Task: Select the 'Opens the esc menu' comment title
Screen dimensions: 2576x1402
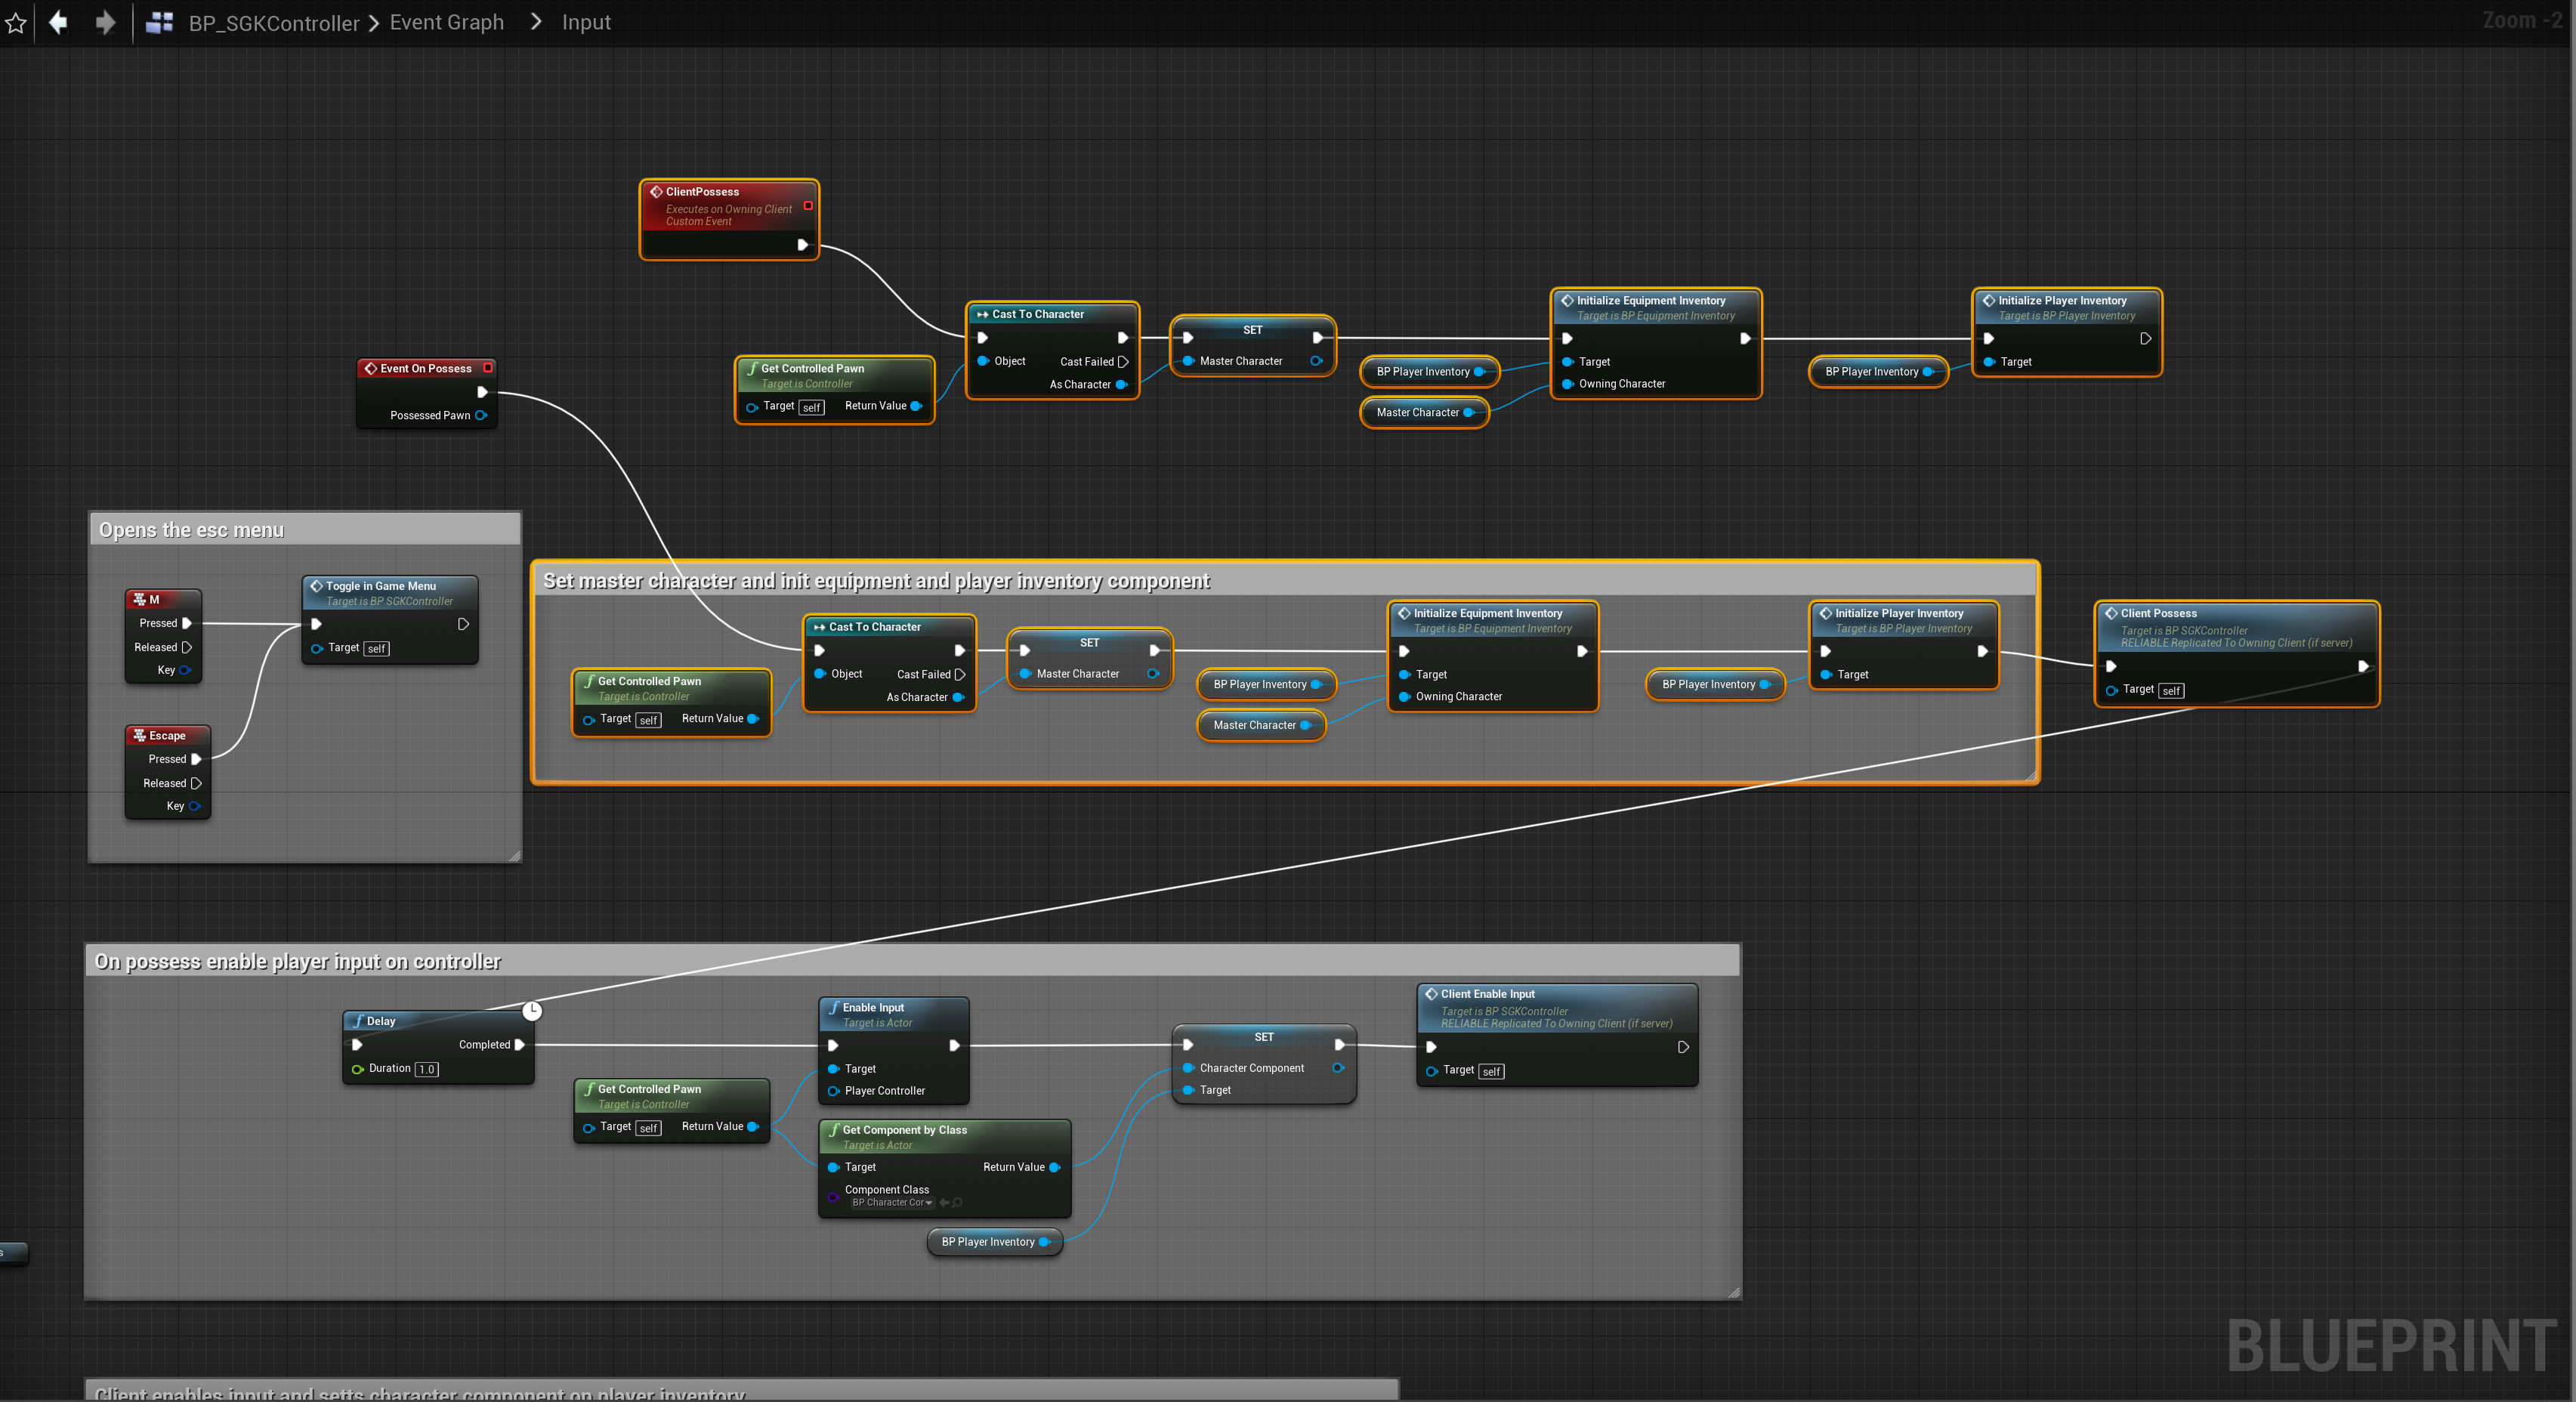Action: click(x=191, y=530)
